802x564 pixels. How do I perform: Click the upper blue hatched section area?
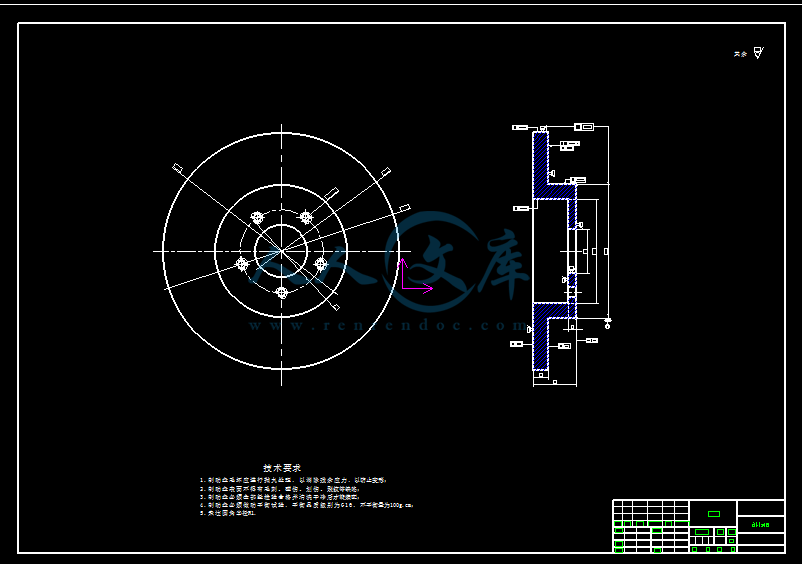pyautogui.click(x=541, y=165)
